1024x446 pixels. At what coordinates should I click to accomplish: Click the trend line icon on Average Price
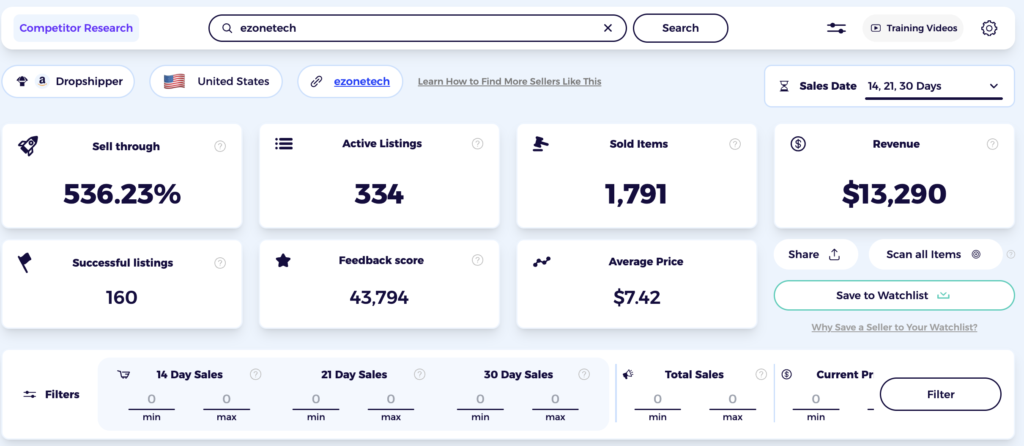541,262
